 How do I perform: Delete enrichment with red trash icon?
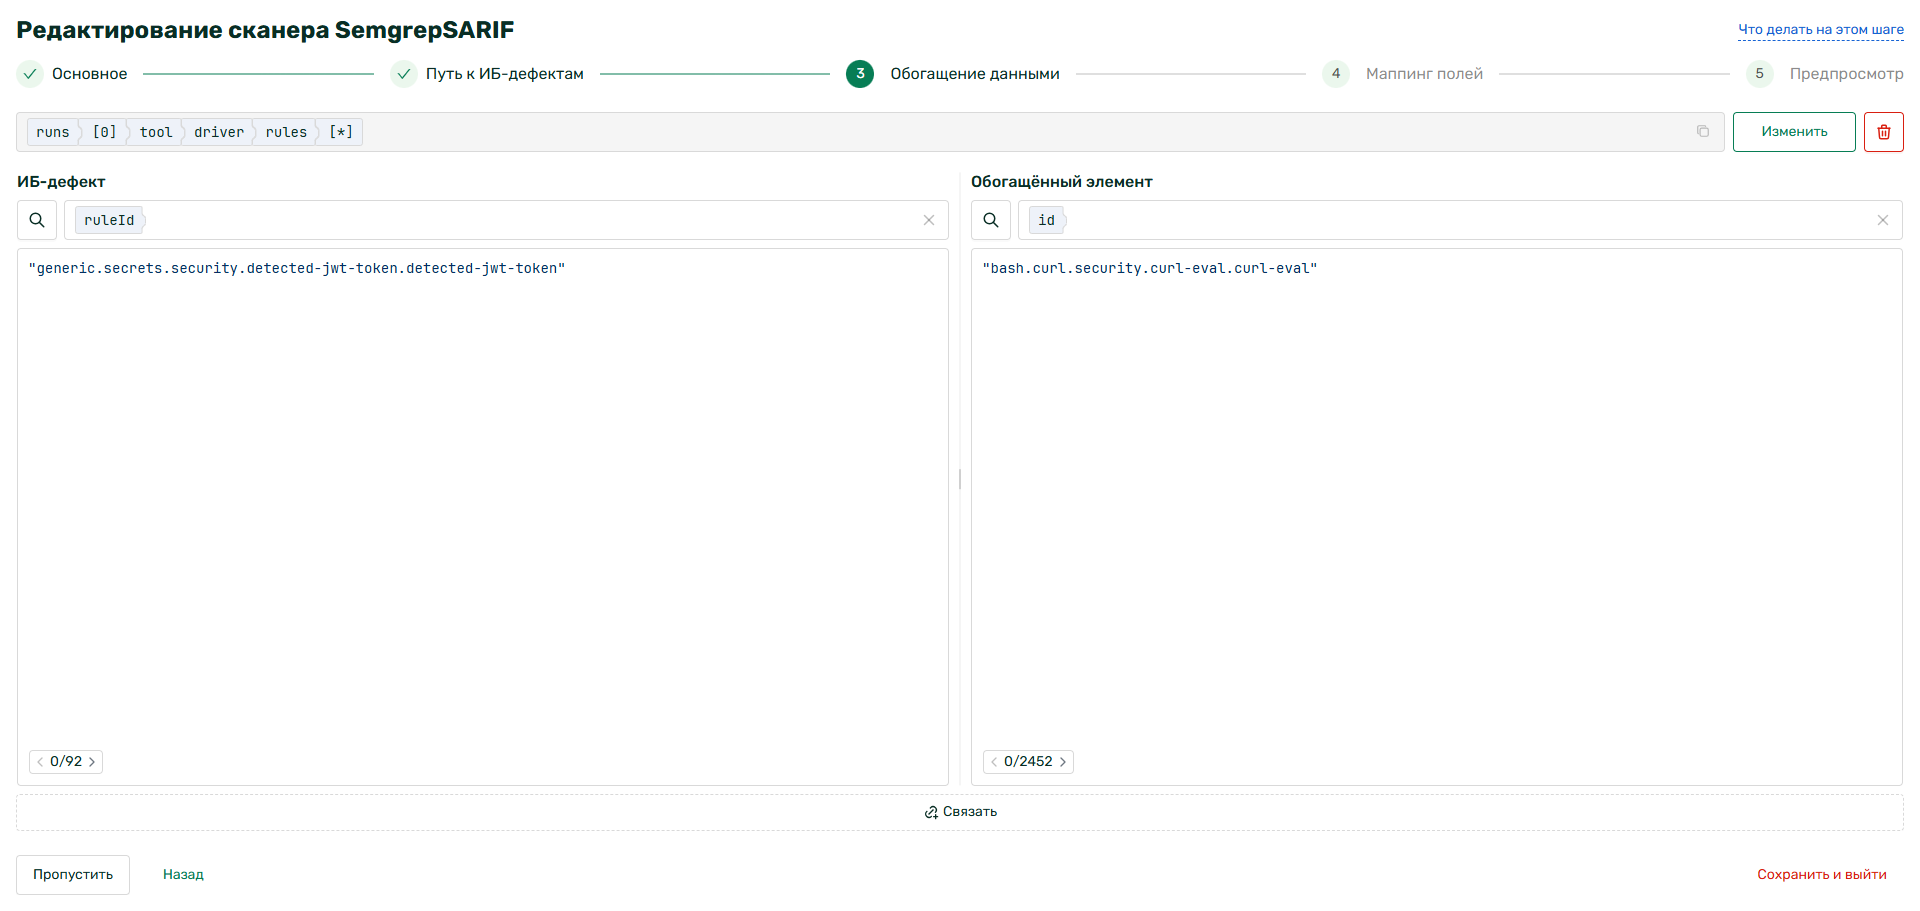click(x=1883, y=132)
